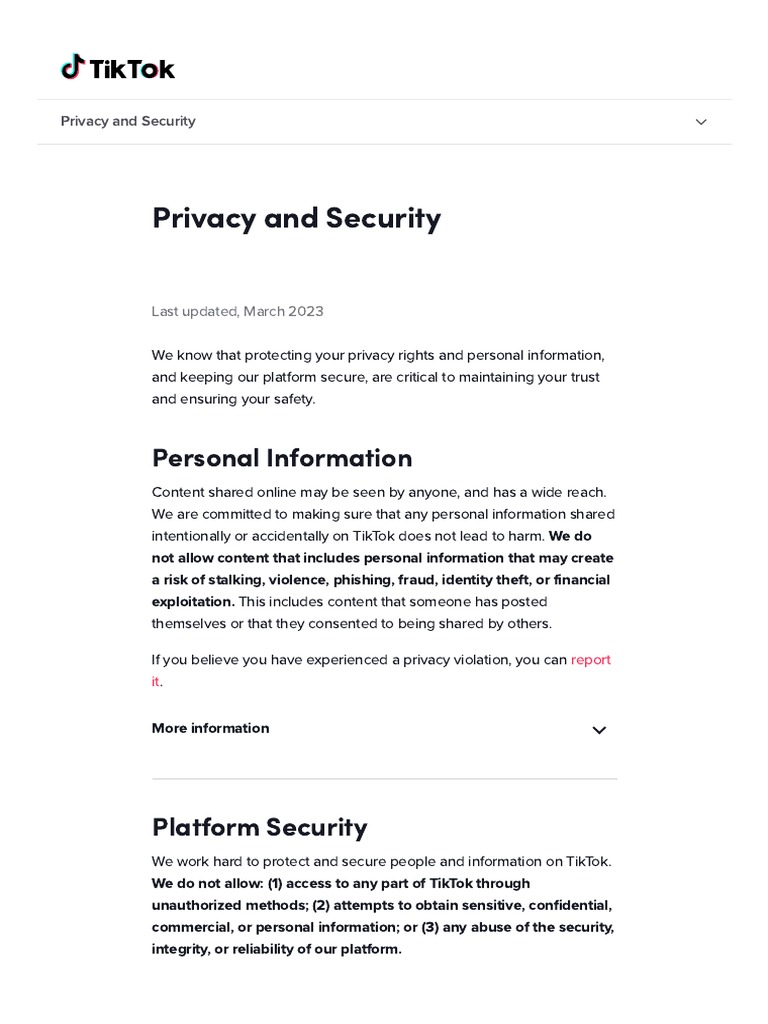Click "We work hard to protect" sentence

pyautogui.click(x=381, y=861)
